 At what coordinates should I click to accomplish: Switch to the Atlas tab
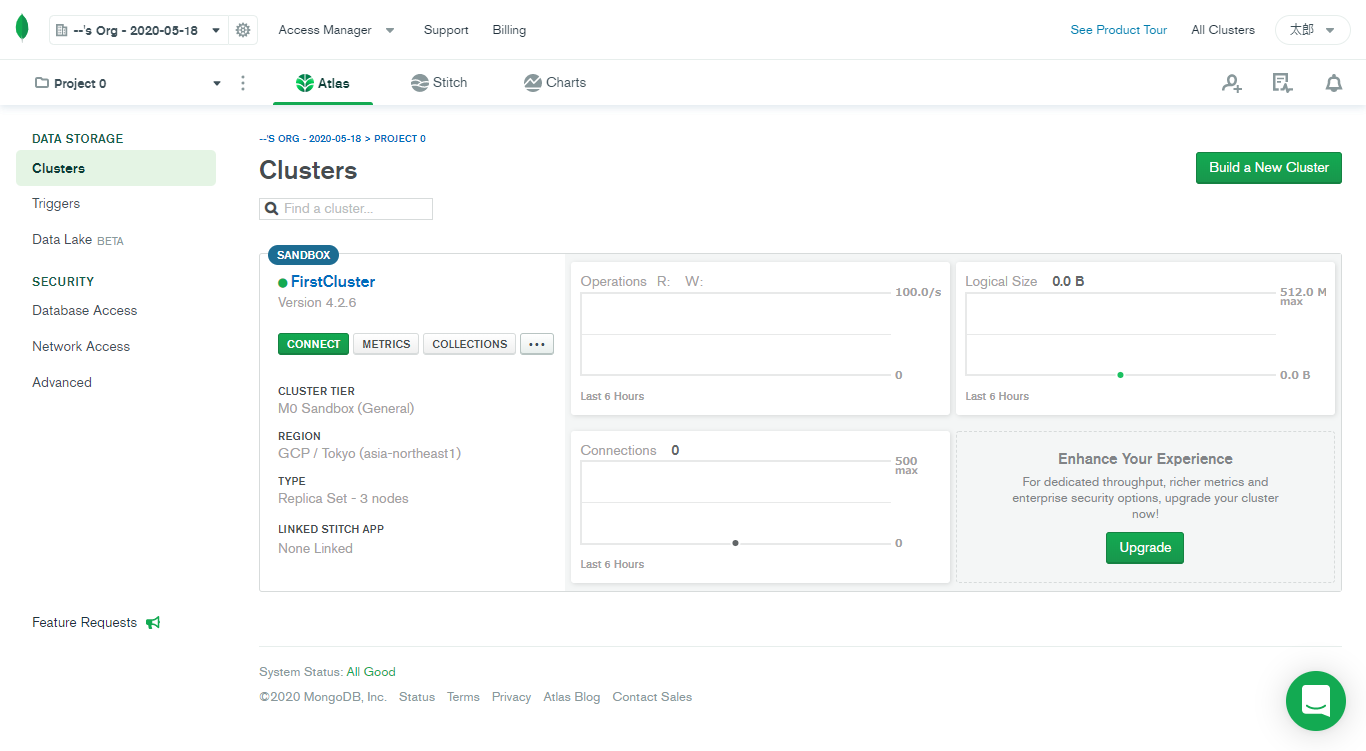point(323,83)
